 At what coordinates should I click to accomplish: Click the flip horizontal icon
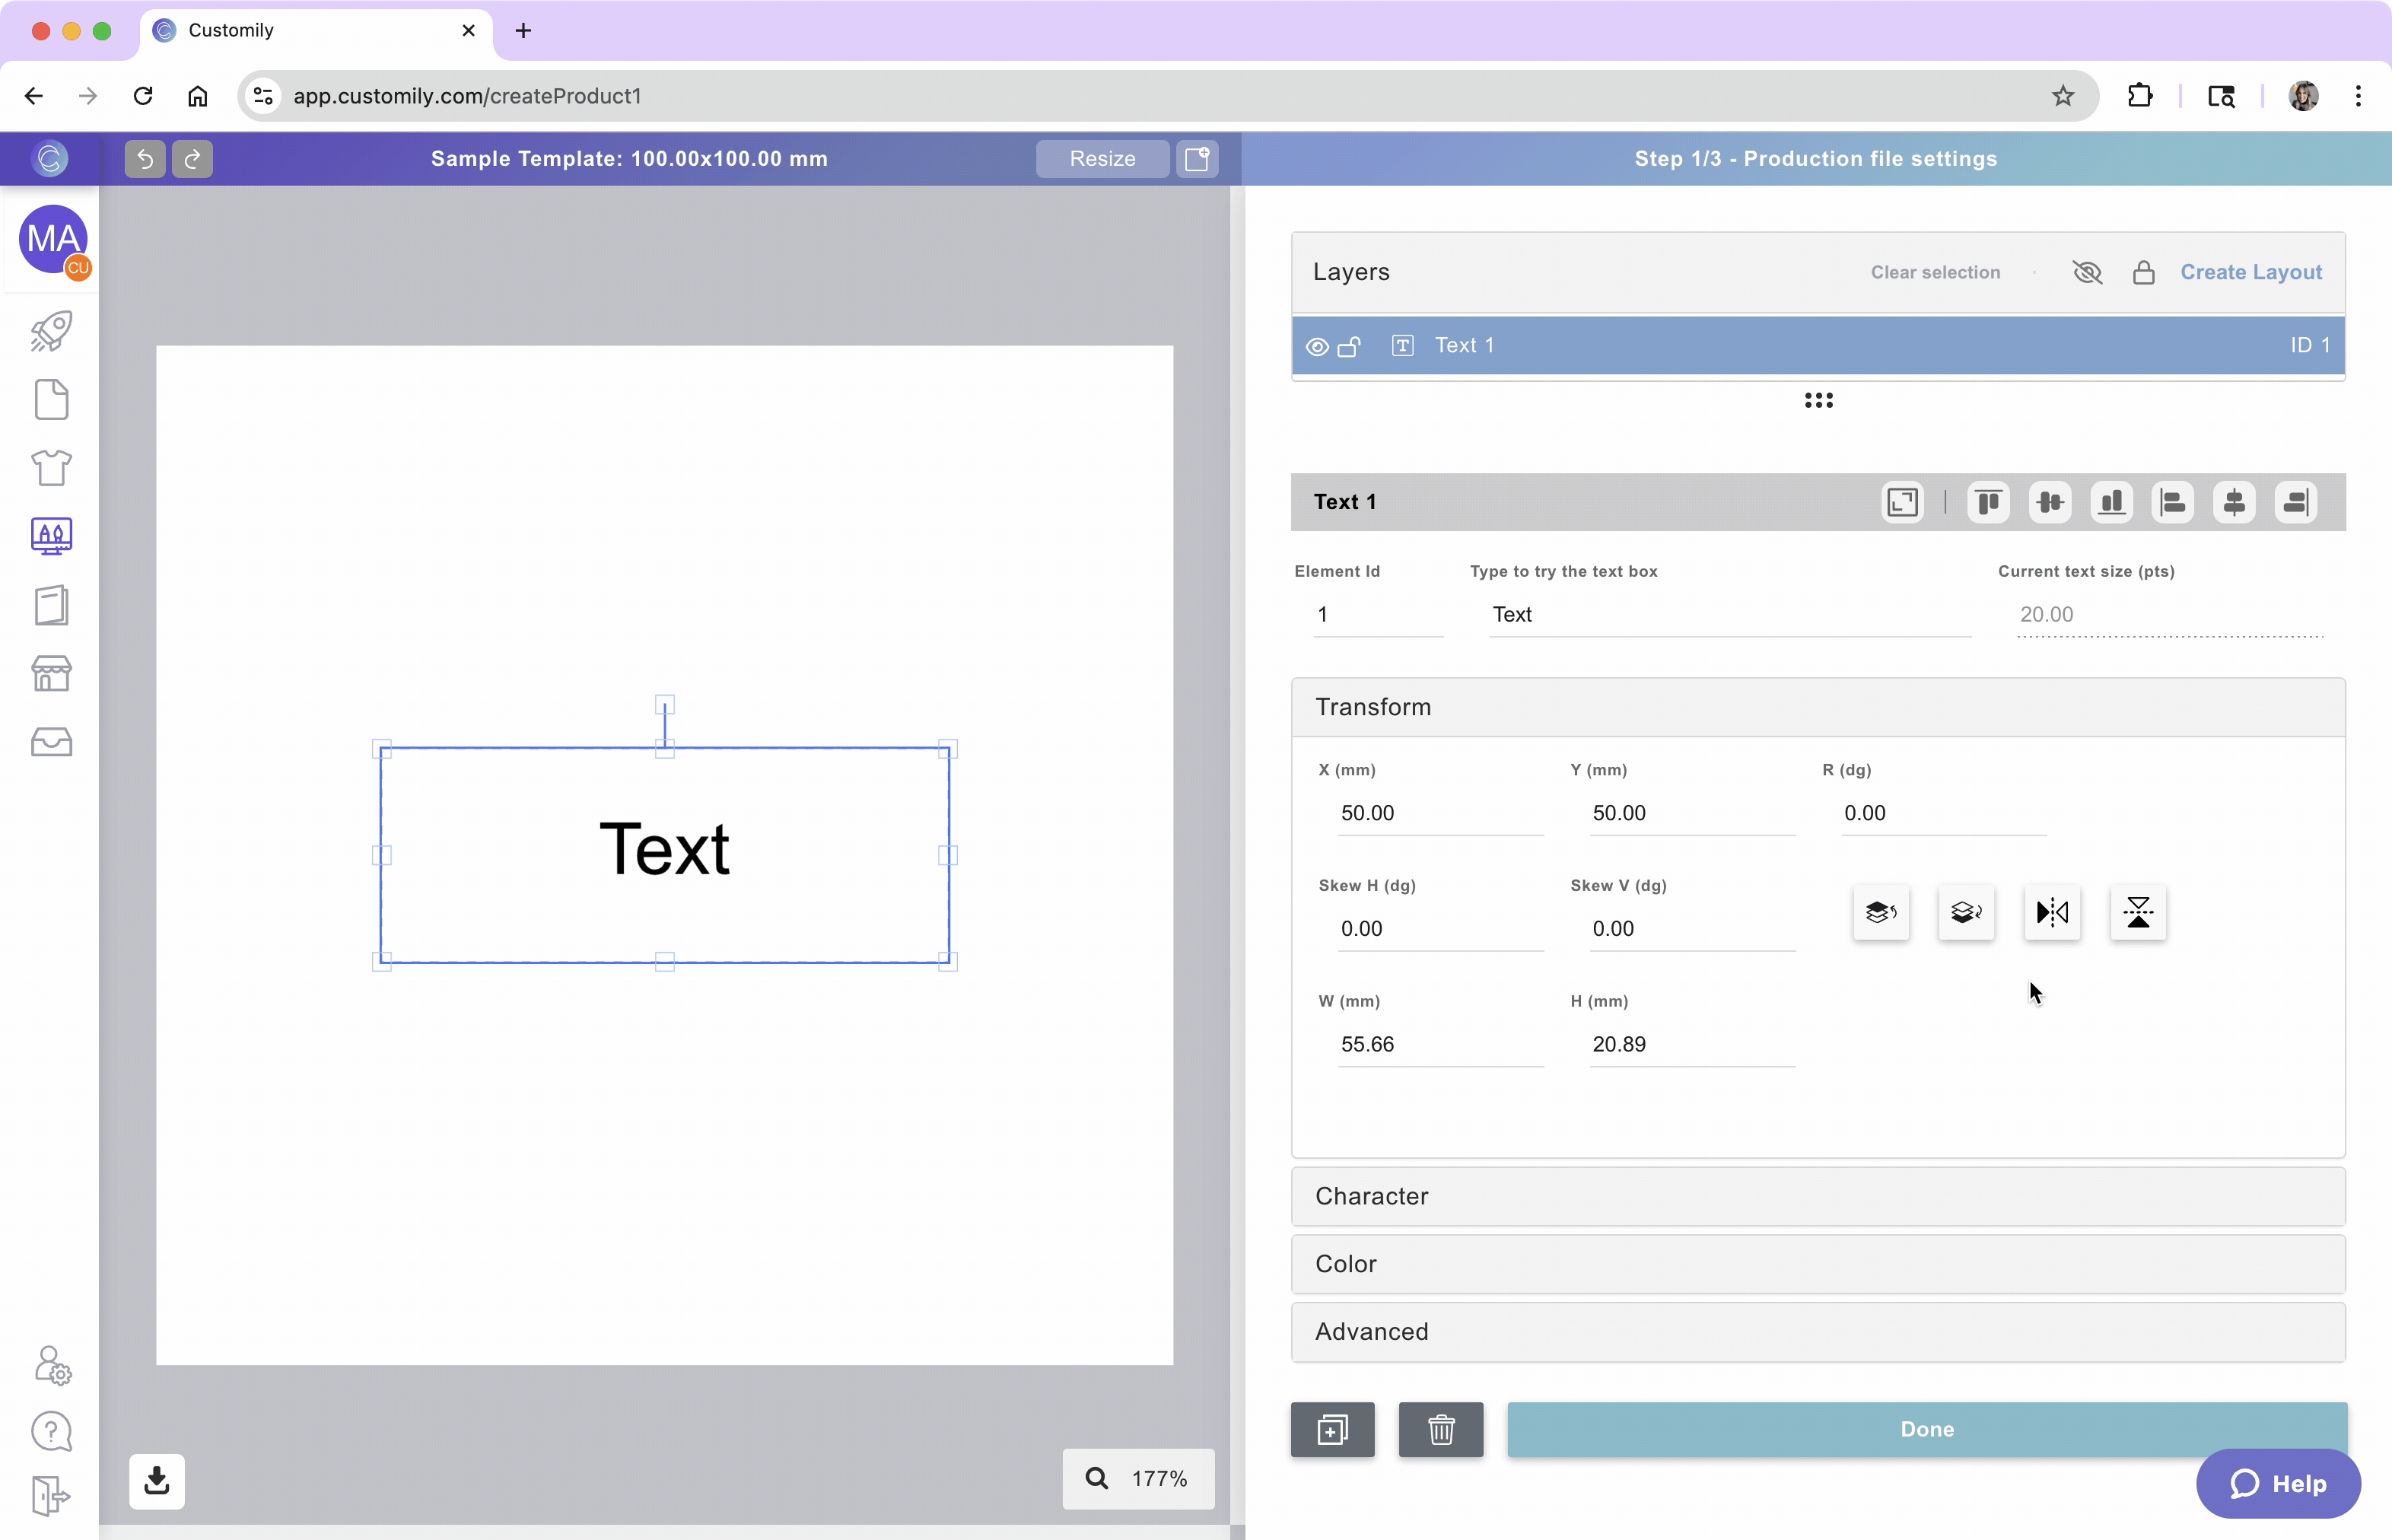click(x=2051, y=912)
